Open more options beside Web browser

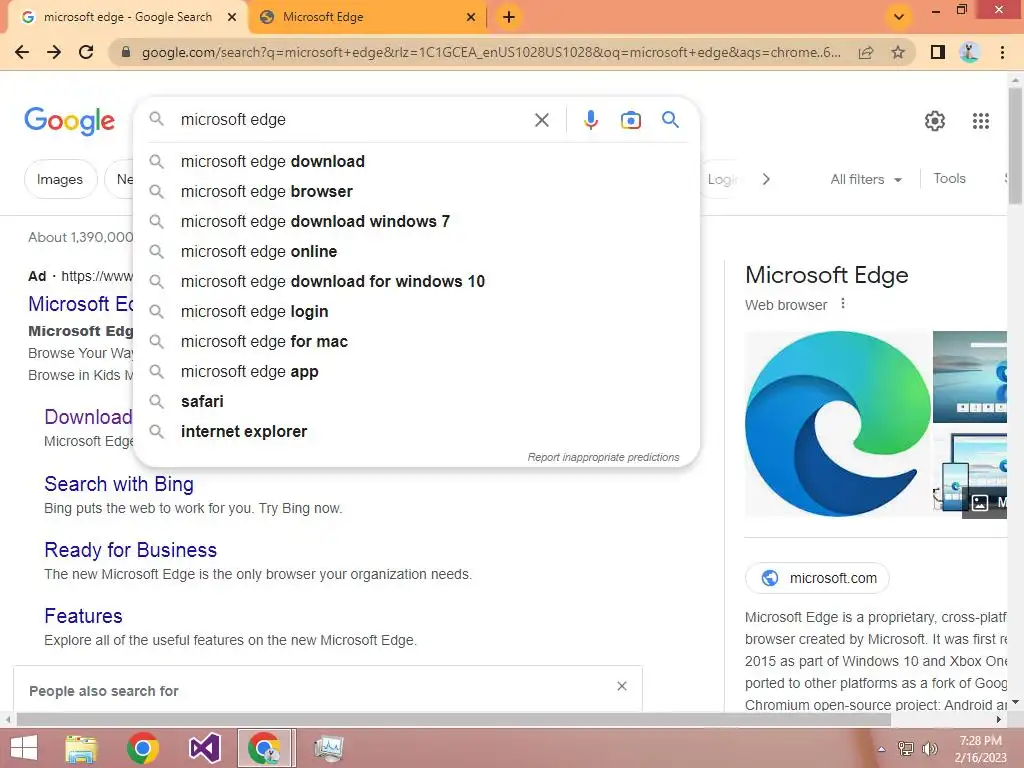(843, 304)
